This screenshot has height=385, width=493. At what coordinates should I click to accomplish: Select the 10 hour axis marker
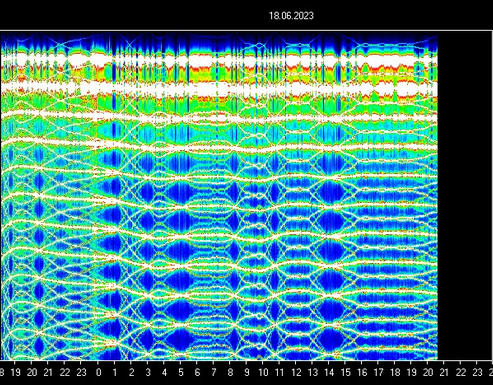click(263, 372)
